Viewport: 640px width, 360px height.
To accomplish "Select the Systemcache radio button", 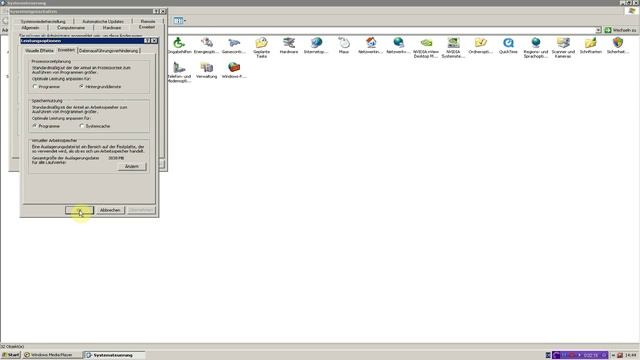I will (82, 126).
